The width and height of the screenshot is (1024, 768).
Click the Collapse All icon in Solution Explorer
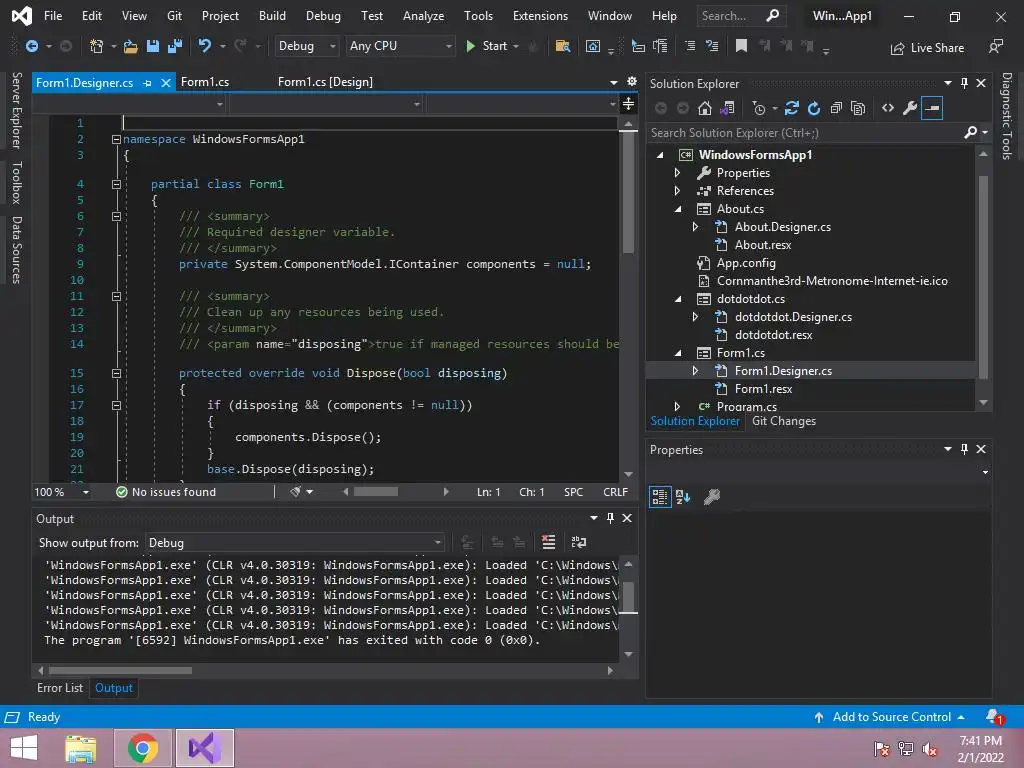pos(836,108)
